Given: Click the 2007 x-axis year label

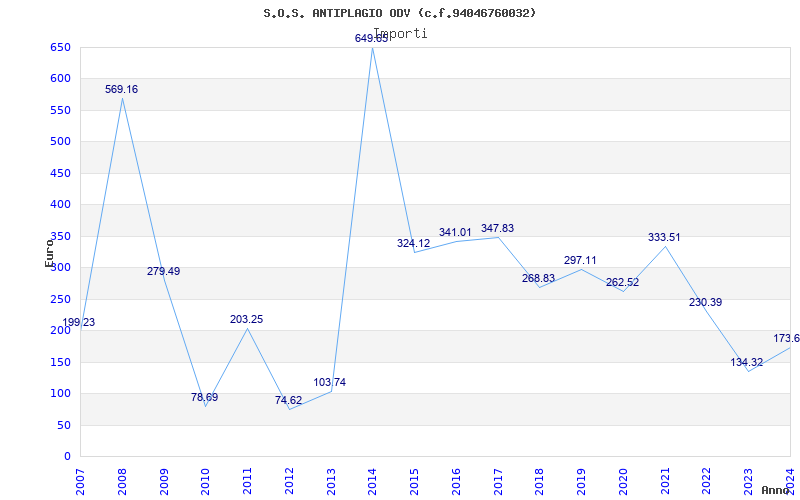Looking at the screenshot, I should pyautogui.click(x=80, y=482).
